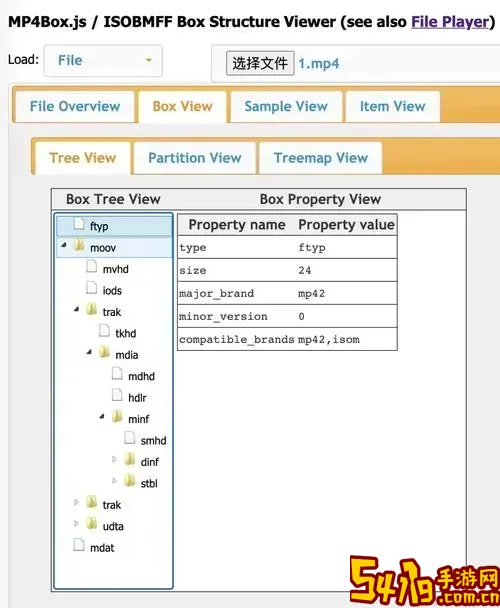This screenshot has height=608, width=500.
Task: Click the Property value column header
Action: pyautogui.click(x=347, y=225)
